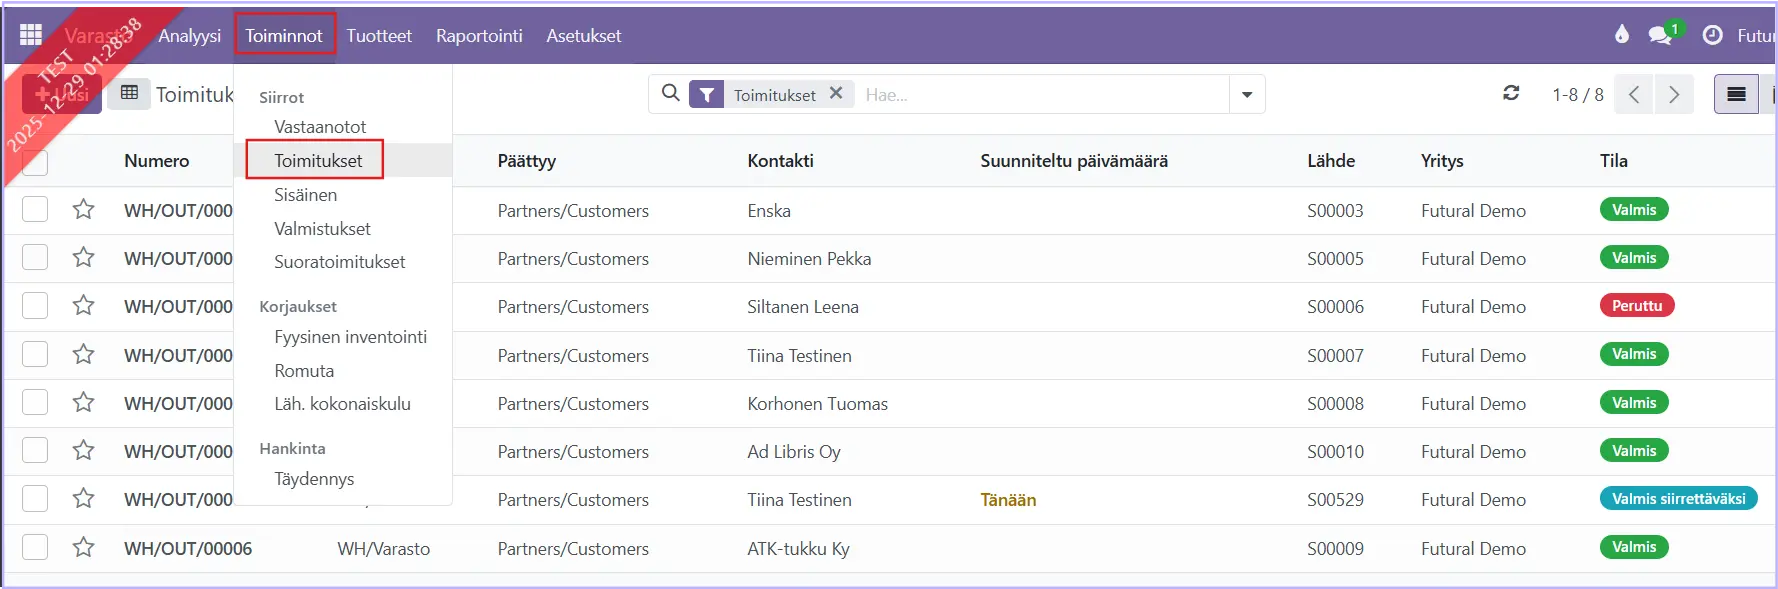Image resolution: width=1778 pixels, height=589 pixels.
Task: Click the refresh list icon
Action: tap(1511, 93)
